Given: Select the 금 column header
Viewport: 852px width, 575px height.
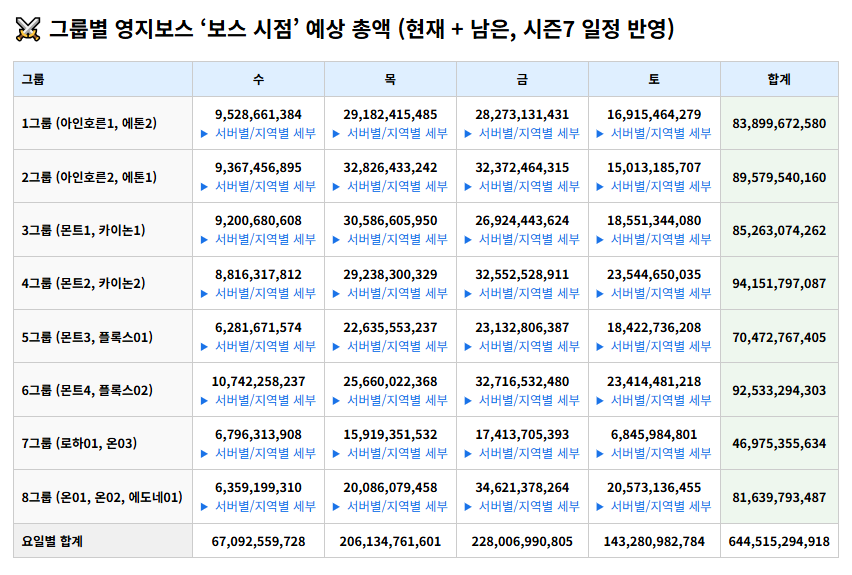Looking at the screenshot, I should [522, 78].
